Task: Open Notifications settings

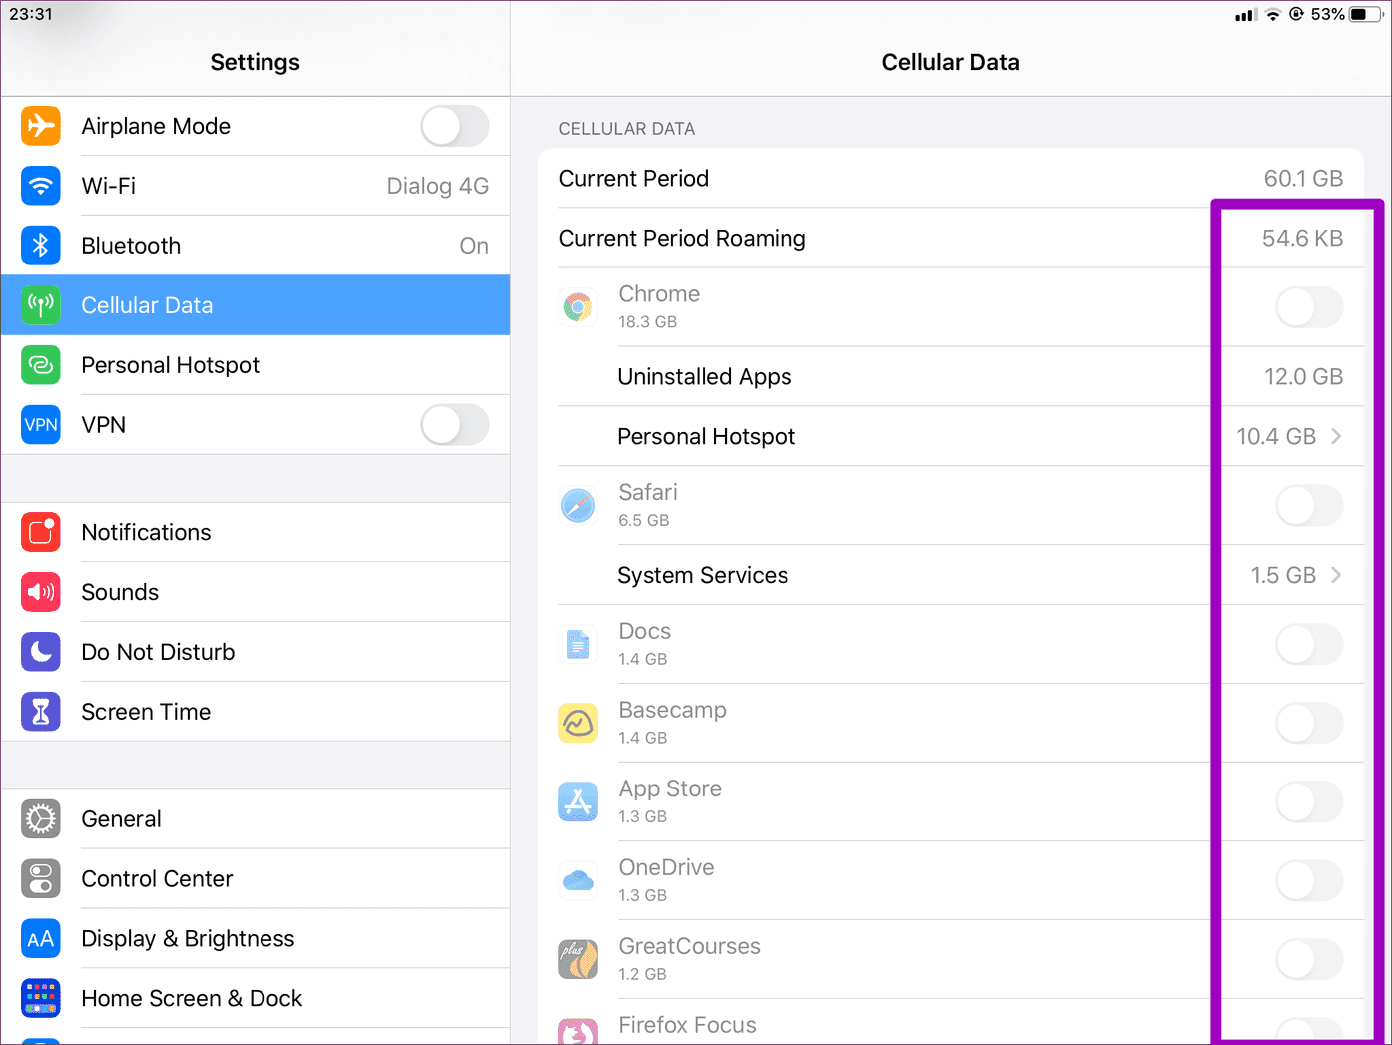Action: pyautogui.click(x=256, y=532)
